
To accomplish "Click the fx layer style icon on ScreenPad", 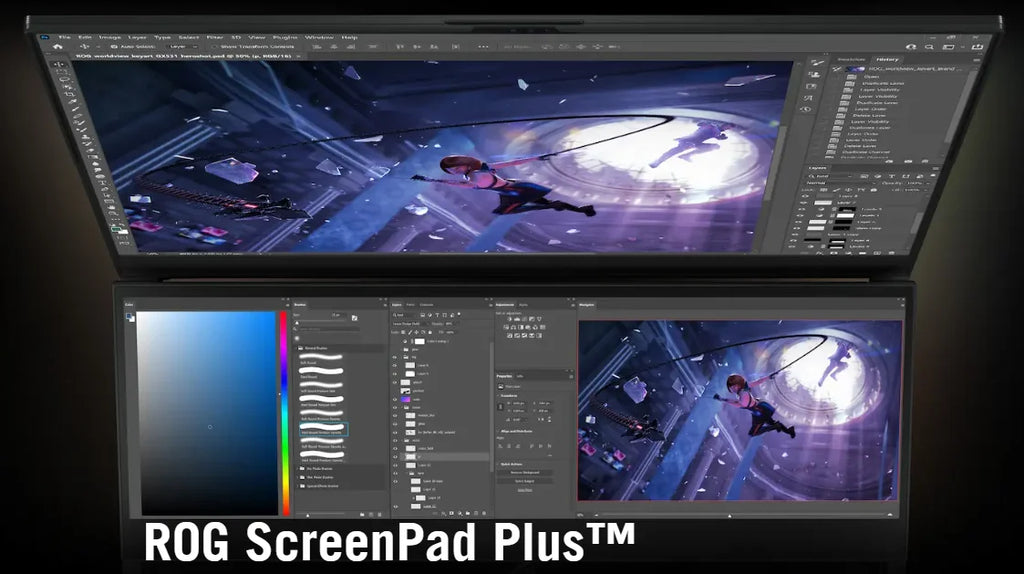I will (x=443, y=513).
